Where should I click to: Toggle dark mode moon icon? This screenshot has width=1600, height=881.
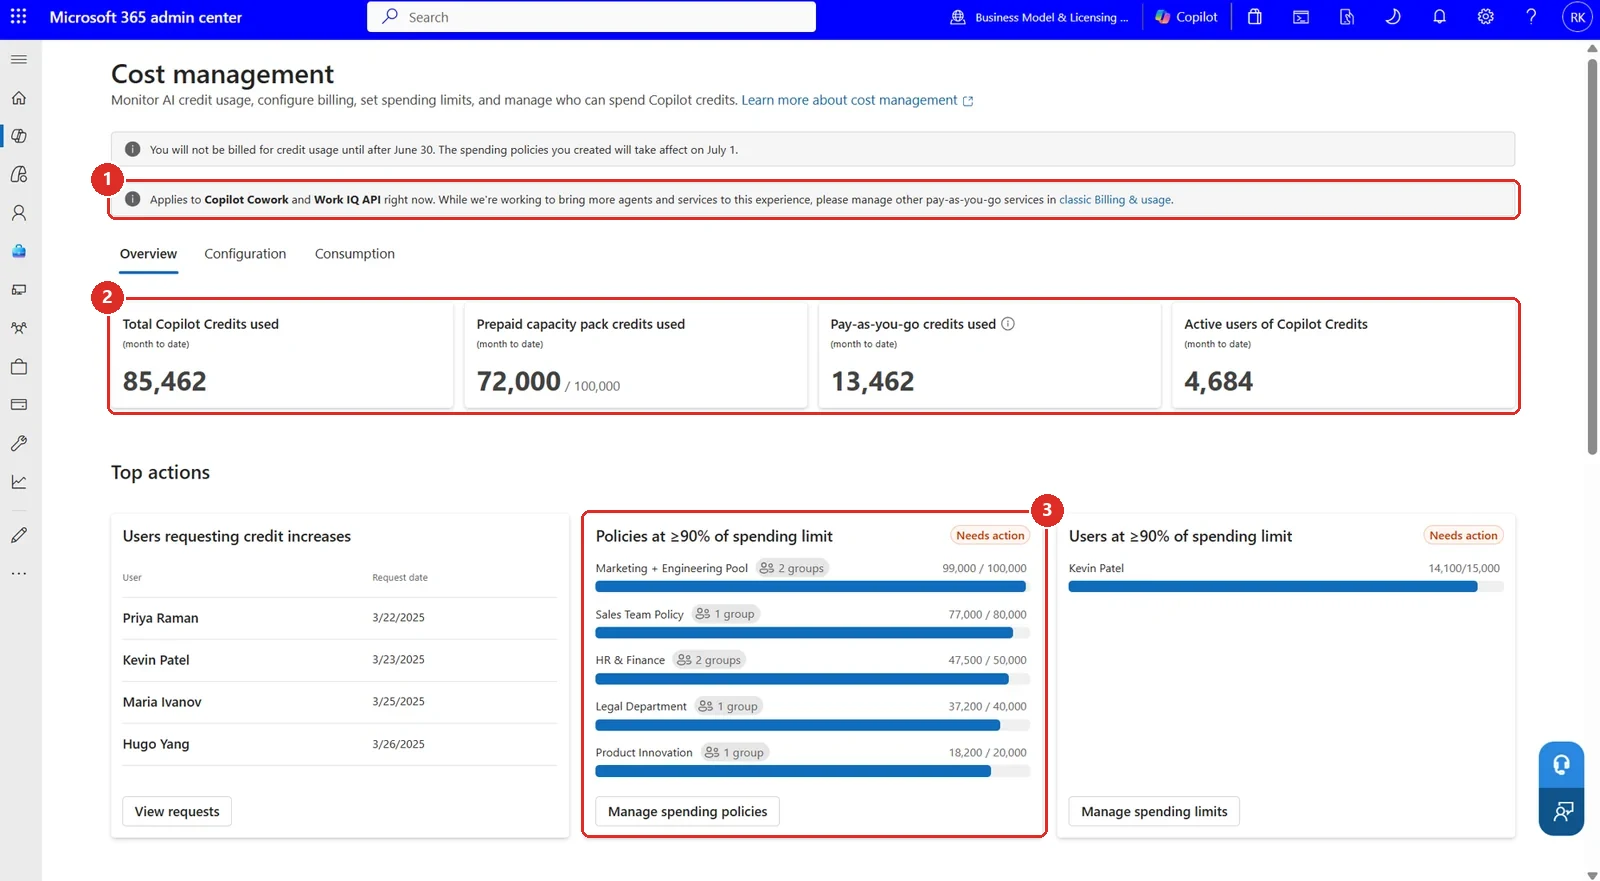pos(1393,17)
